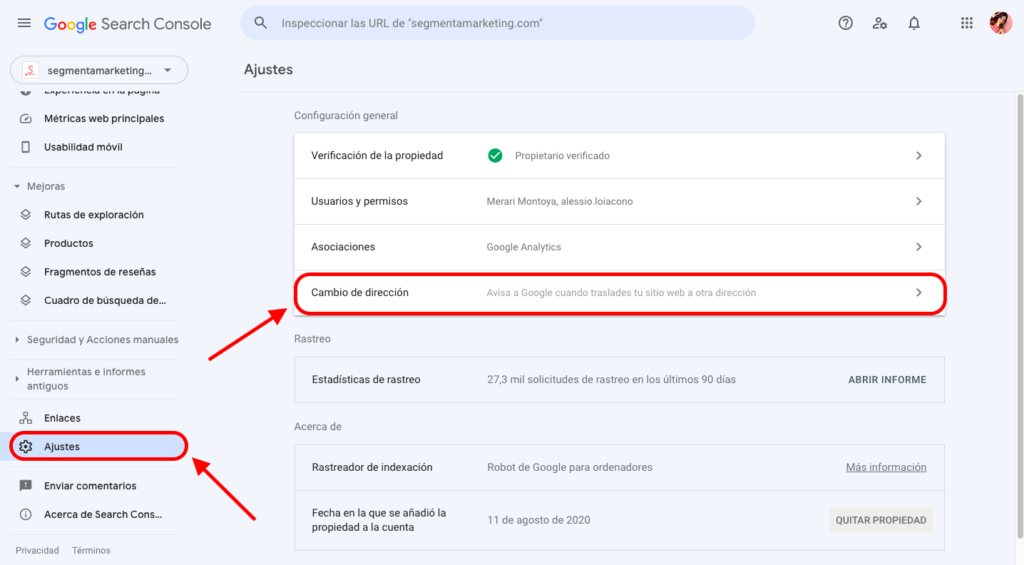
Task: Click the Enviar comentarios feedback icon
Action: pyautogui.click(x=25, y=486)
